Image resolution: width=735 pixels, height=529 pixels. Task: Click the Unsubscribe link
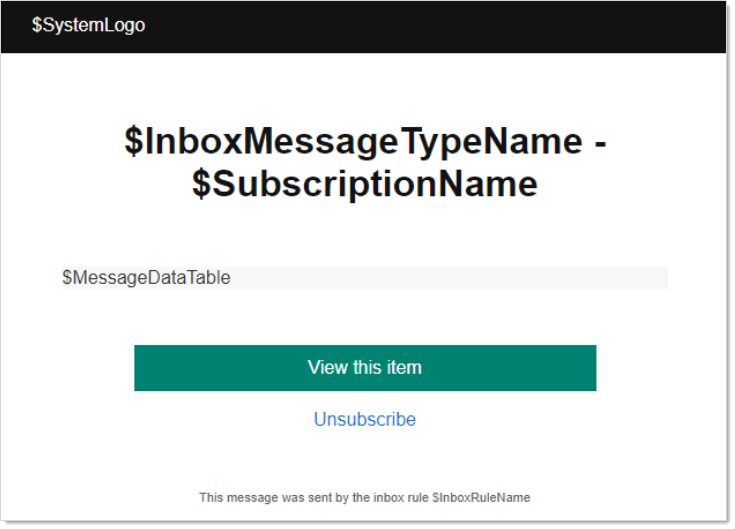click(365, 419)
